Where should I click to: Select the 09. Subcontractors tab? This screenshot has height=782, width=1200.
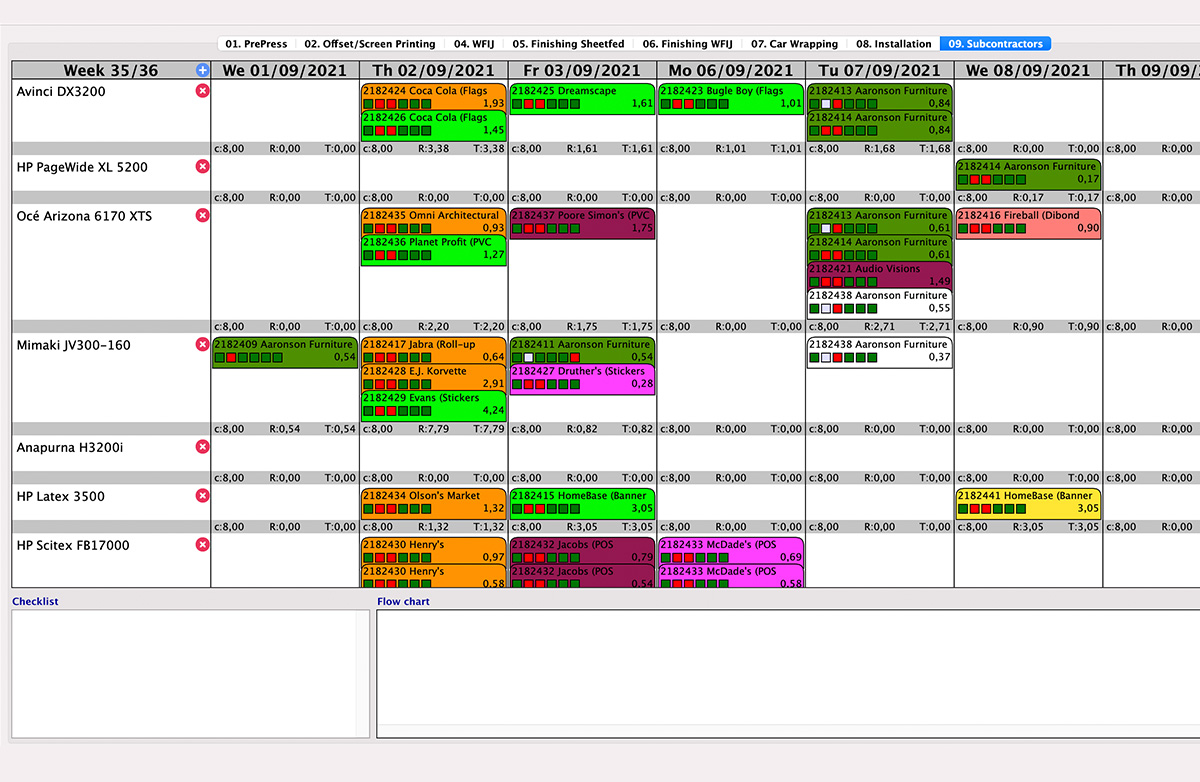[995, 44]
